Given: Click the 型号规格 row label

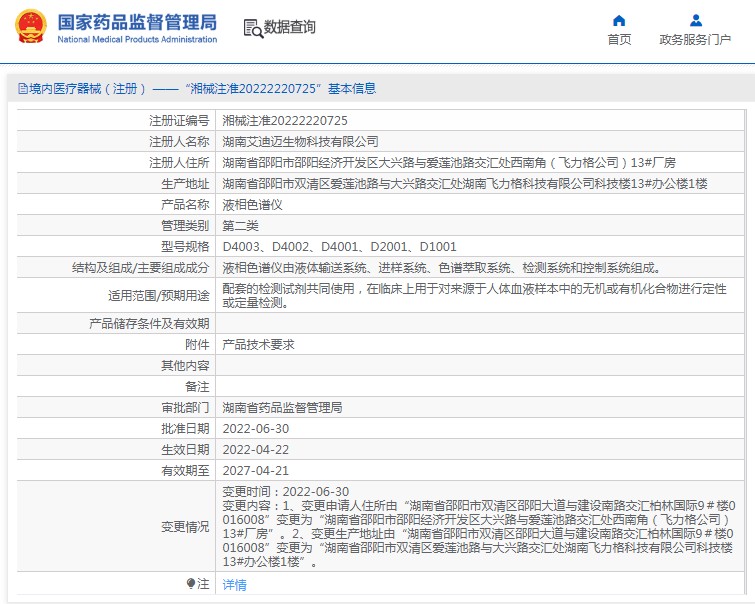Looking at the screenshot, I should click(x=185, y=247).
